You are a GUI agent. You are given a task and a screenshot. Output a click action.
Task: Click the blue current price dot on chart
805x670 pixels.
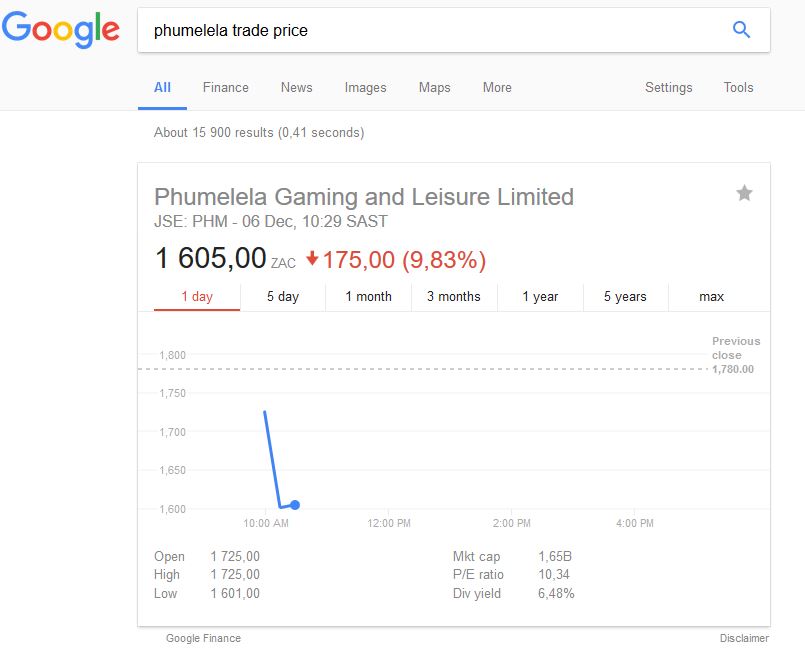[x=295, y=505]
